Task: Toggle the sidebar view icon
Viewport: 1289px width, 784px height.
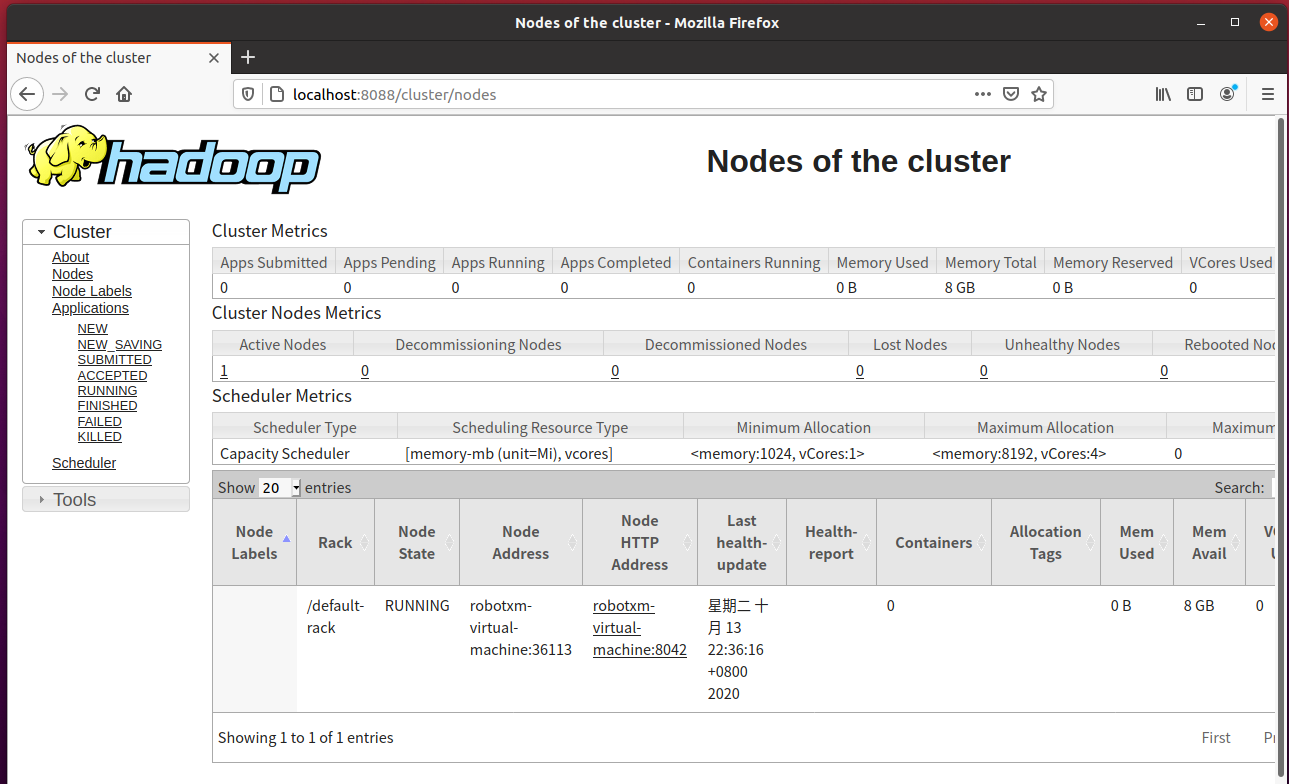Action: tap(1195, 94)
